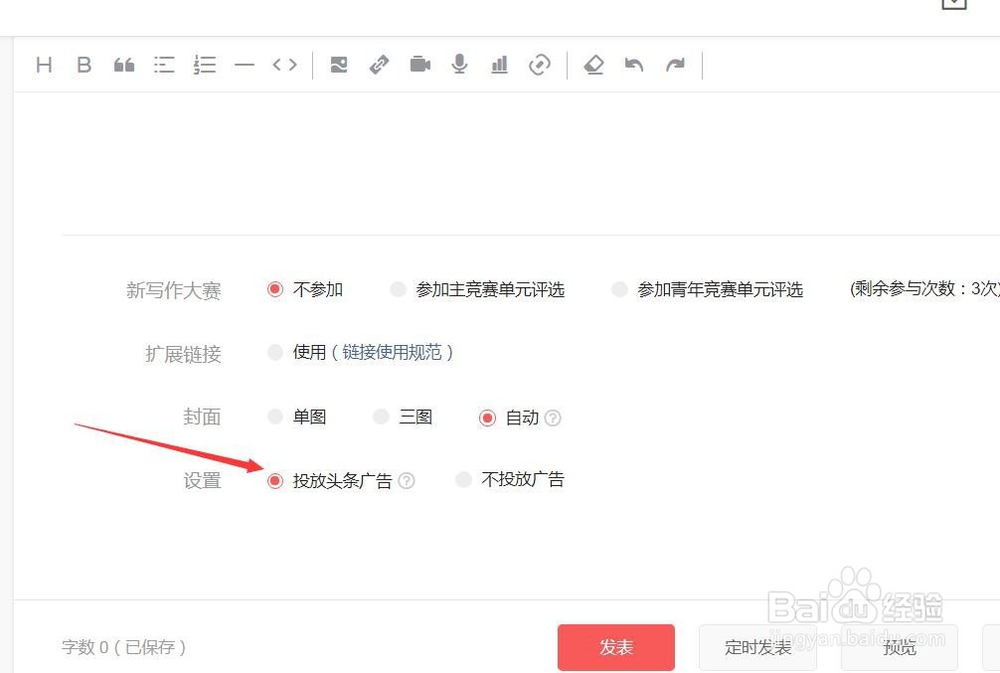The image size is (1000, 673).
Task: Insert a hyperlink
Action: tap(379, 64)
